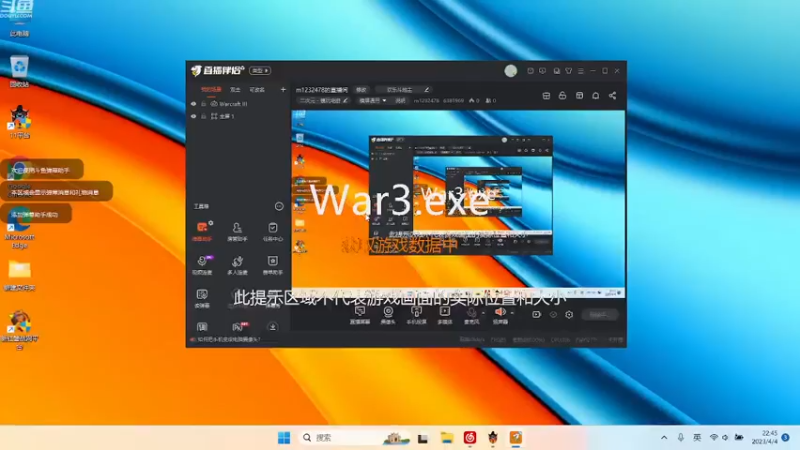Toggle the lock icon above preview

562,95
